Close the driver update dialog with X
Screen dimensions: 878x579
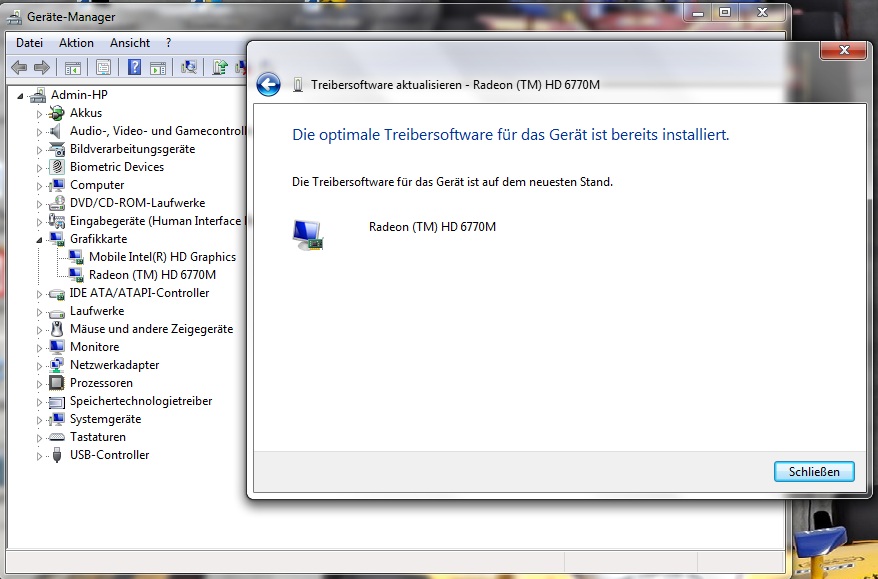tap(844, 50)
